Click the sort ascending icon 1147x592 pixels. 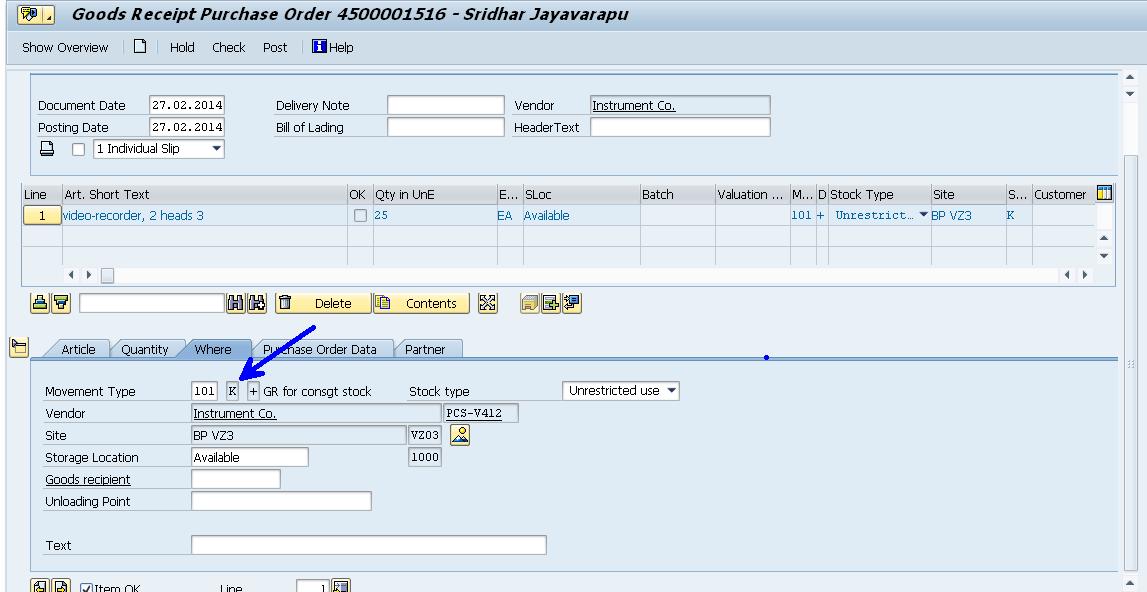pos(40,303)
